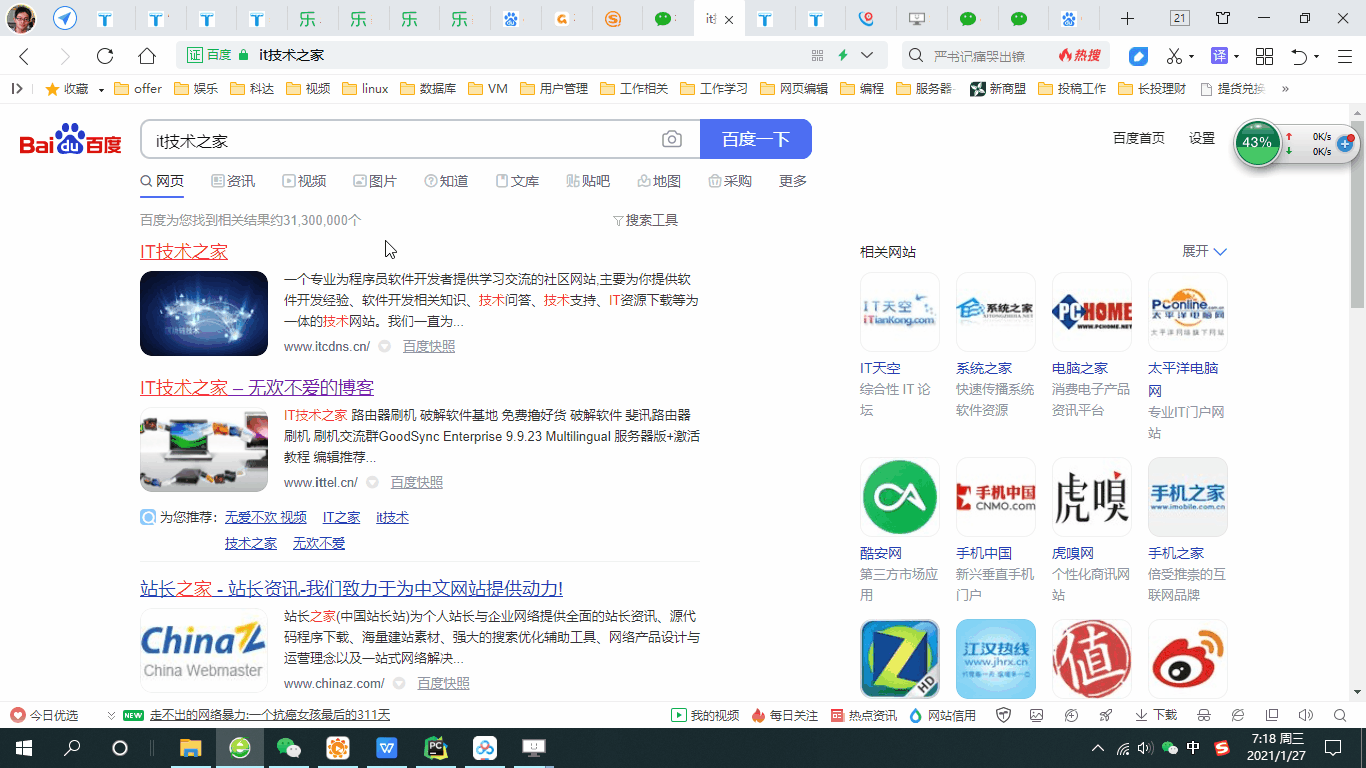Open WeChat from the Windows taskbar

point(289,747)
